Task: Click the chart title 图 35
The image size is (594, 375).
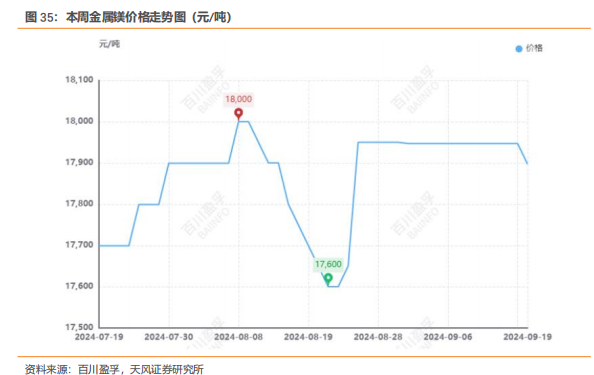Action: tap(128, 17)
